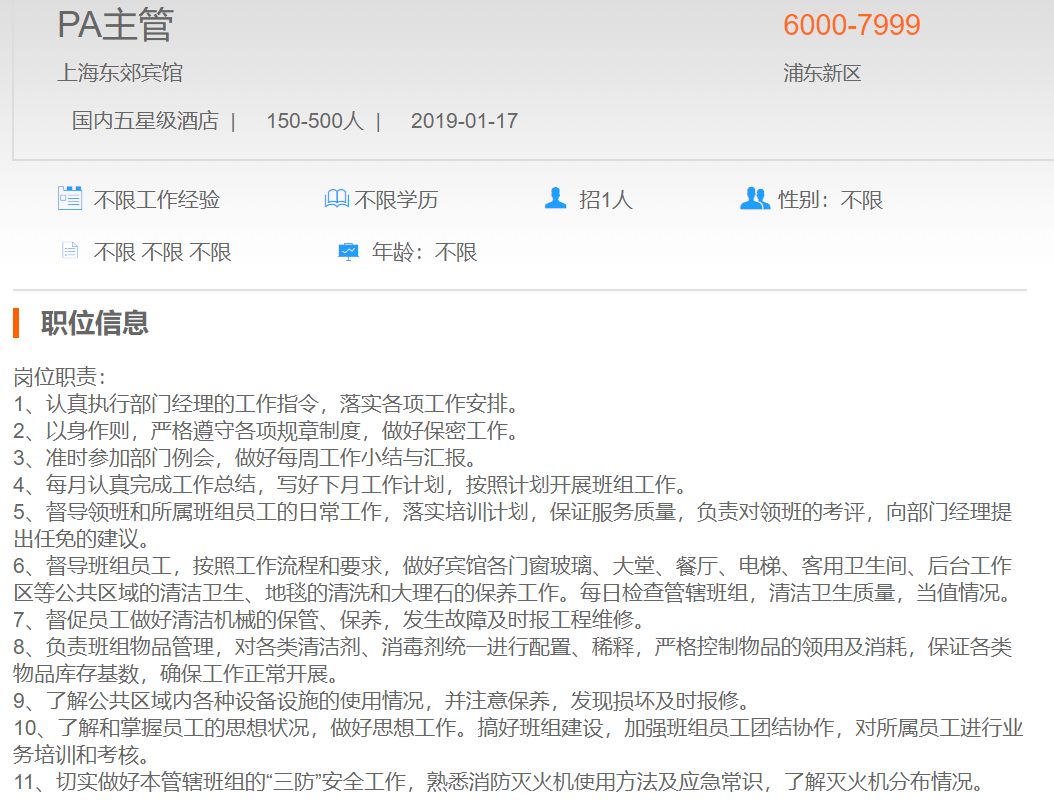Click the 6000-7999 salary range
The image size is (1054, 812).
pos(851,25)
